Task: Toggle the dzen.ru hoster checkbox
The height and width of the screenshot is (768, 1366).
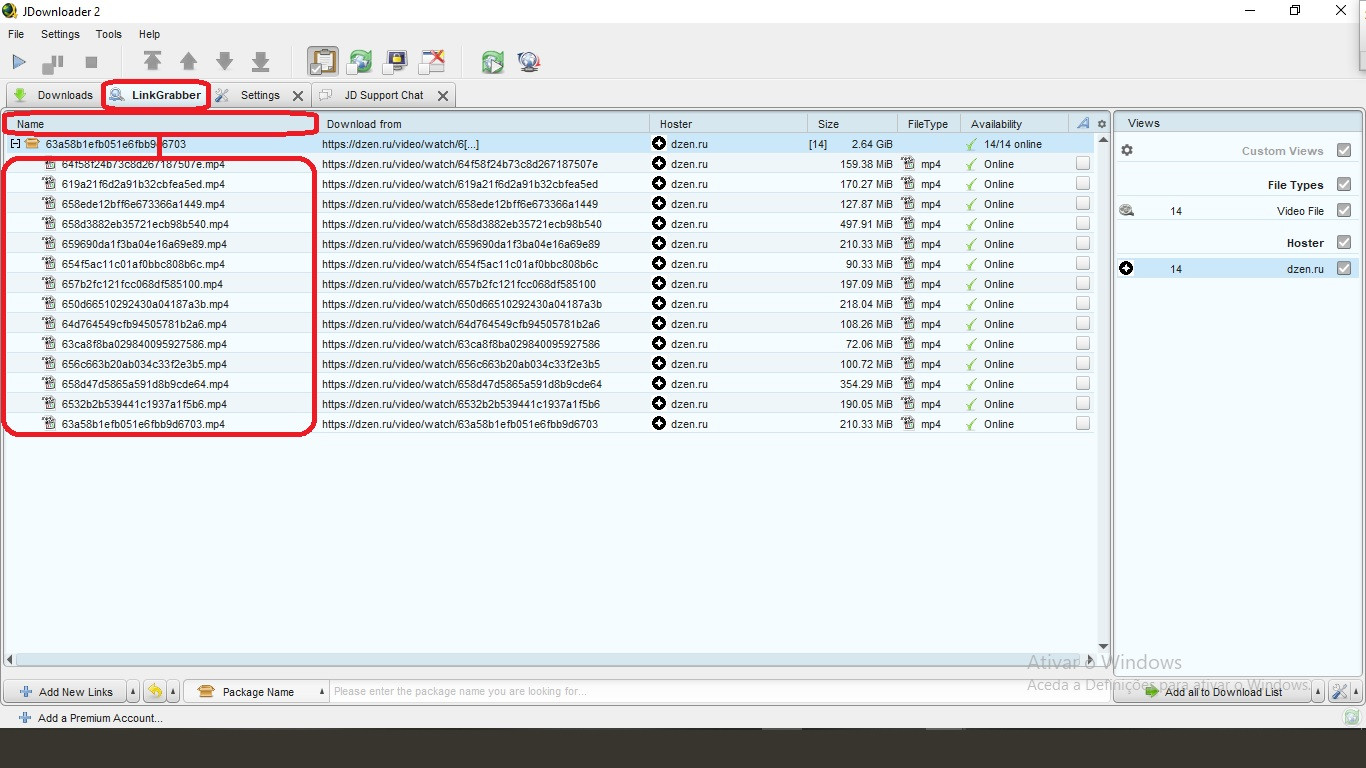Action: (x=1344, y=269)
